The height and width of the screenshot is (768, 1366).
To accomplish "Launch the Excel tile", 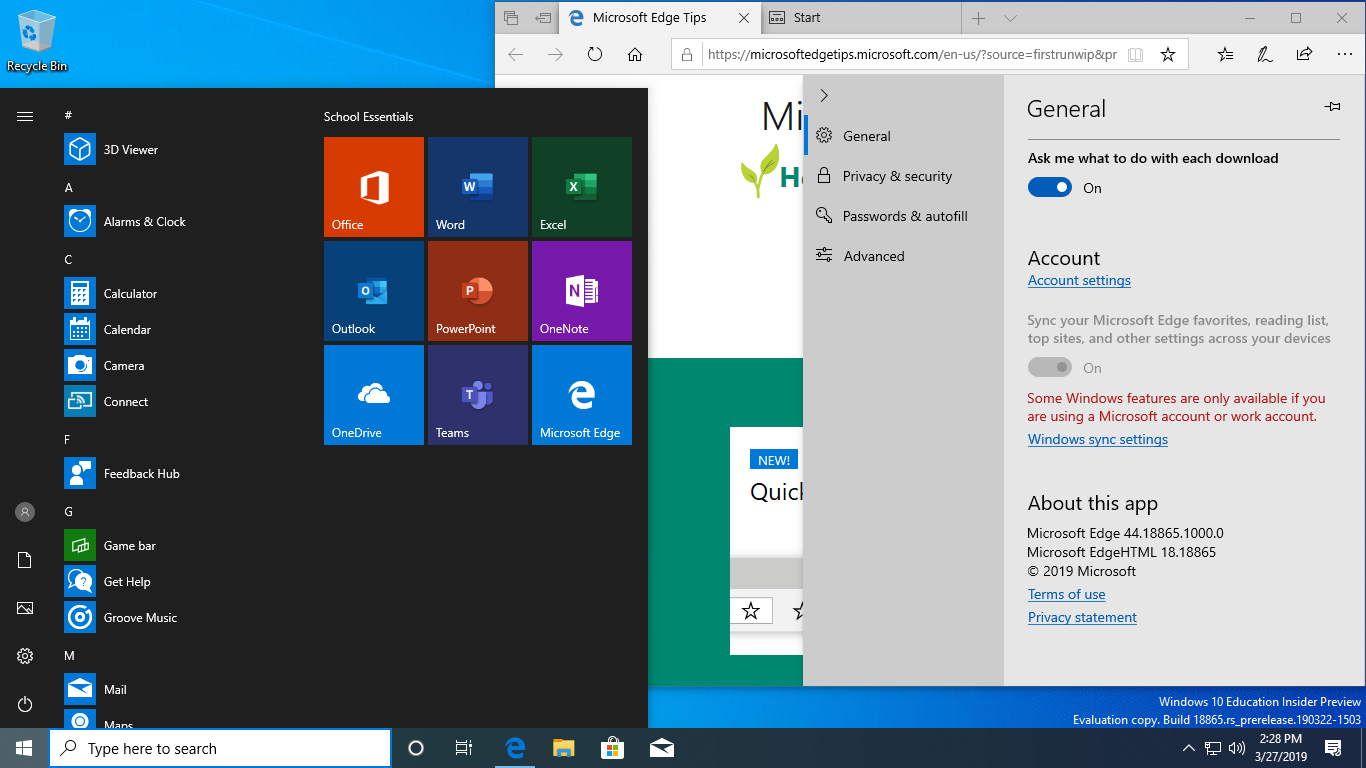I will point(582,187).
